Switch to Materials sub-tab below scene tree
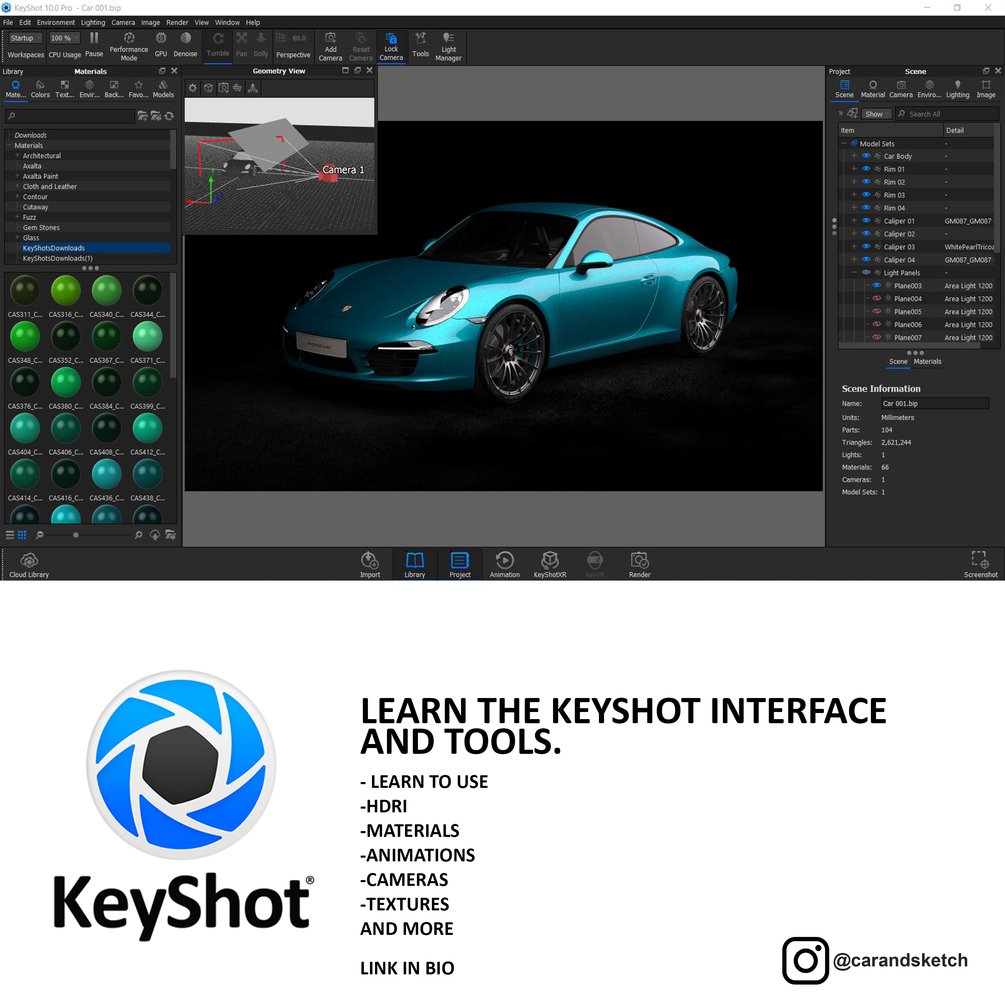Screen dimensions: 1005x1005 (x=927, y=361)
